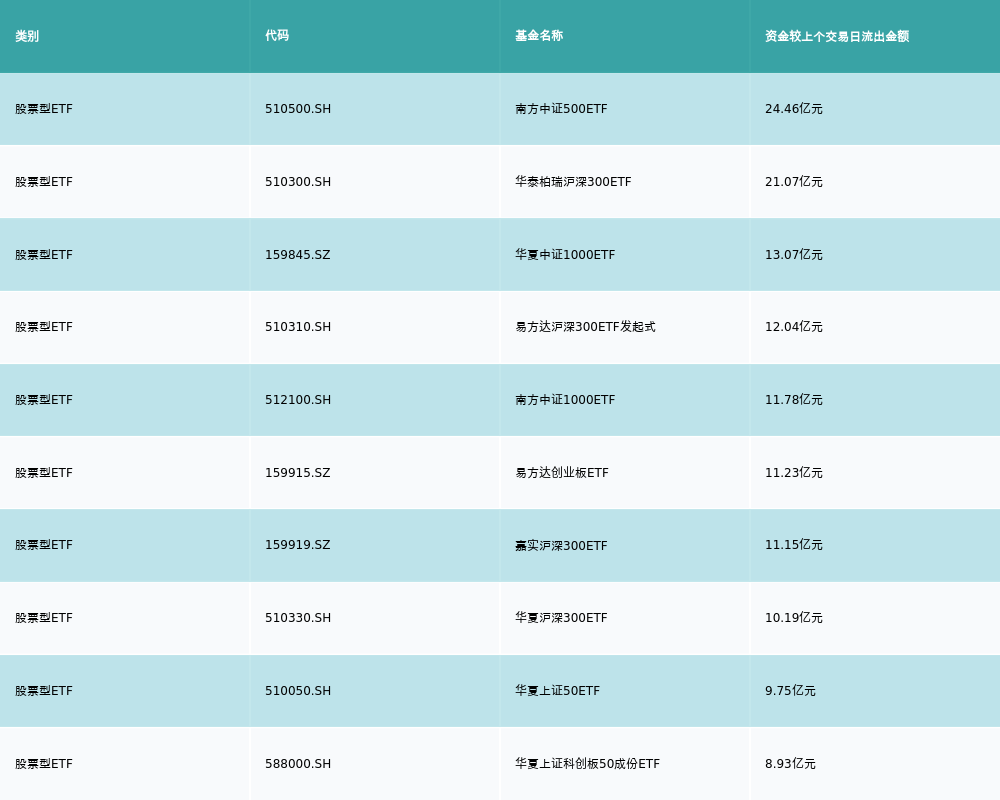Select fund code 510500.SH
The height and width of the screenshot is (800, 1000).
pos(298,109)
